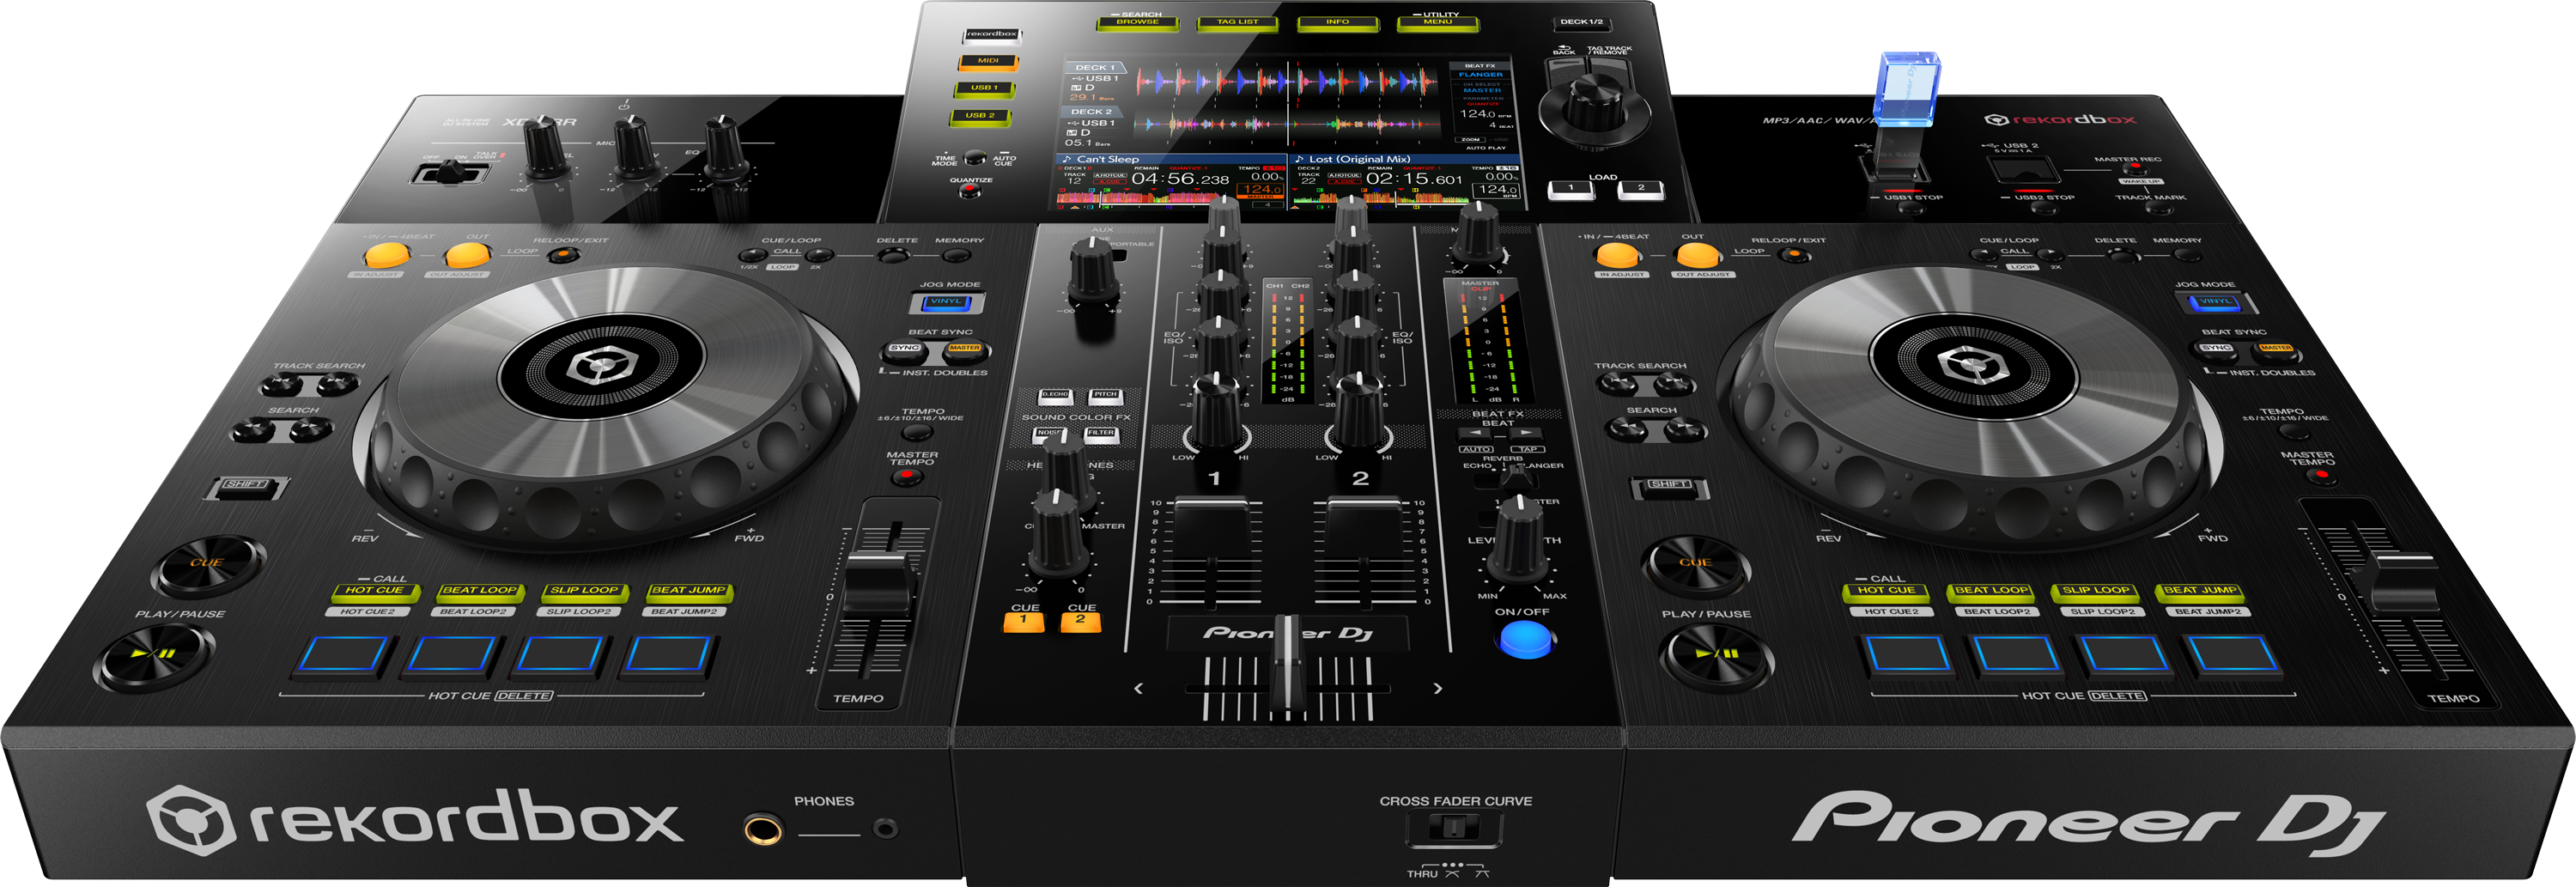The width and height of the screenshot is (2576, 887).
Task: Tap the right deck's round CUE button
Action: [1695, 565]
